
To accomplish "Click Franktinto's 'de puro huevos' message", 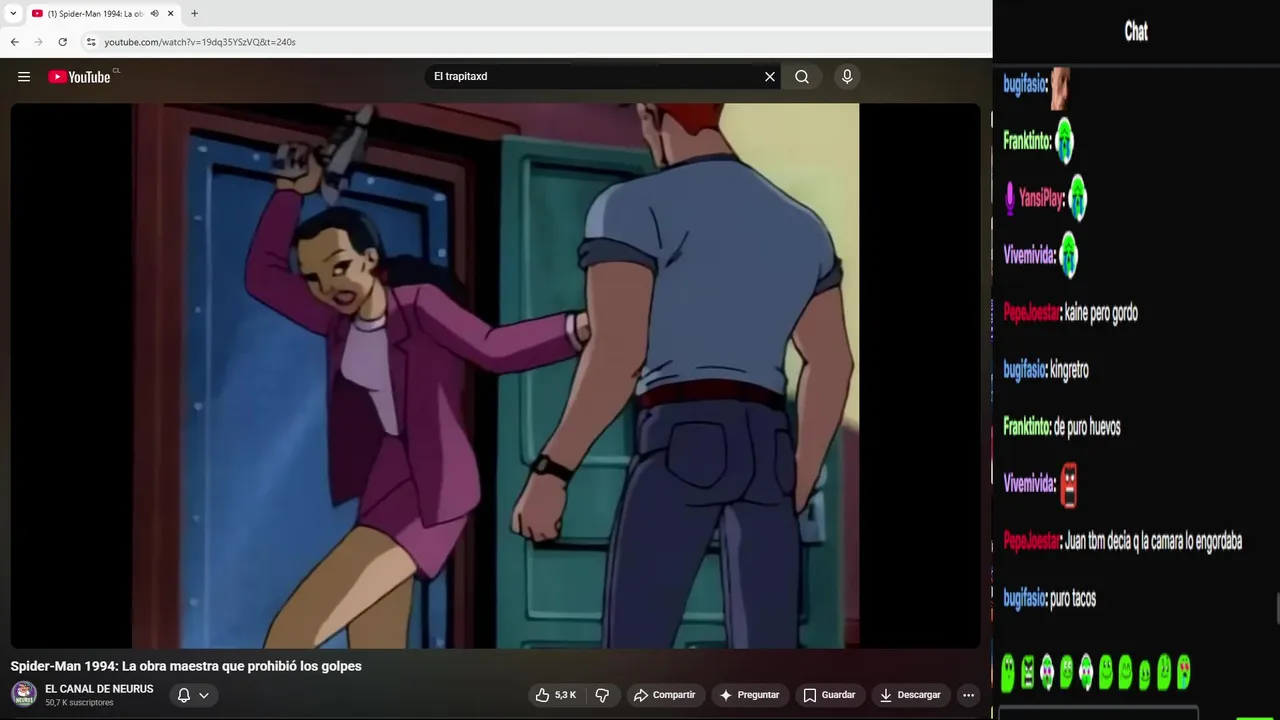I will [x=1087, y=427].
